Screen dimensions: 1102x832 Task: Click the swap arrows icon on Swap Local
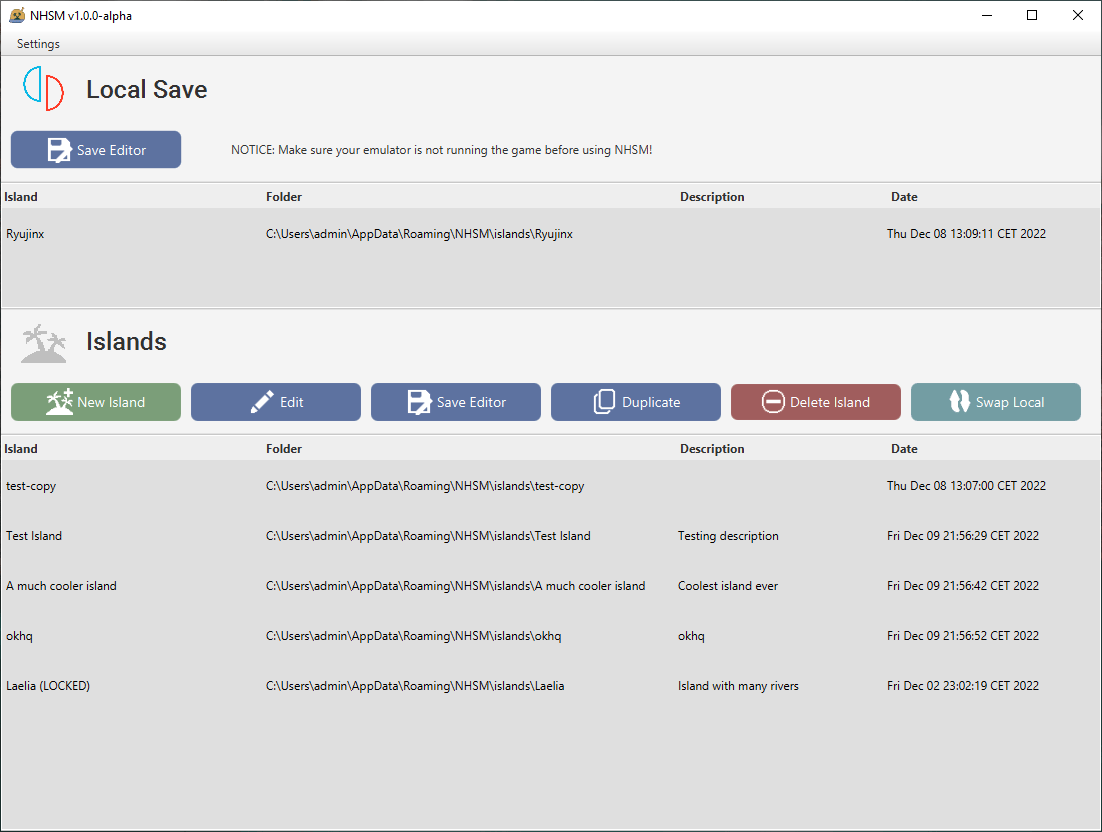[960, 402]
